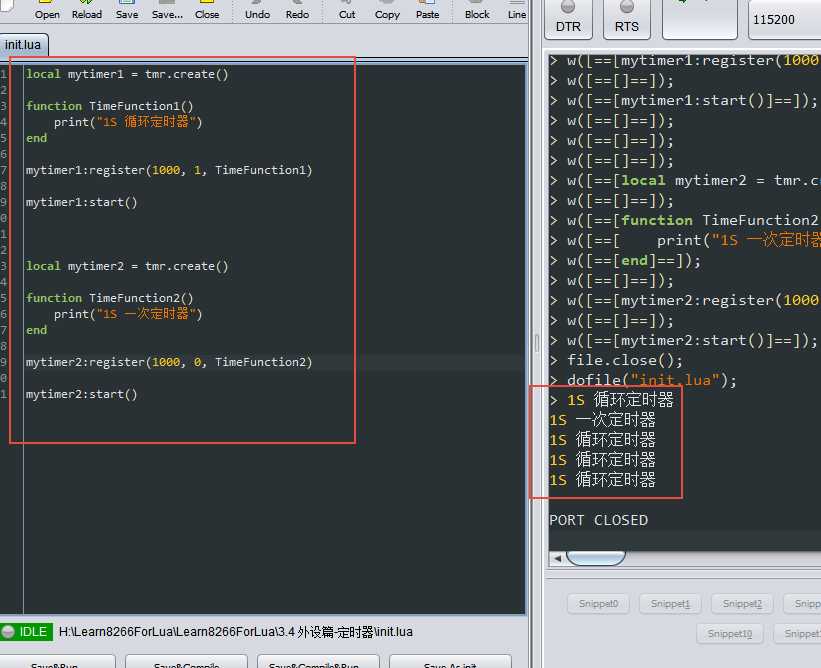
Task: Click the 'PORT CLOSED' terminal message
Action: click(598, 520)
